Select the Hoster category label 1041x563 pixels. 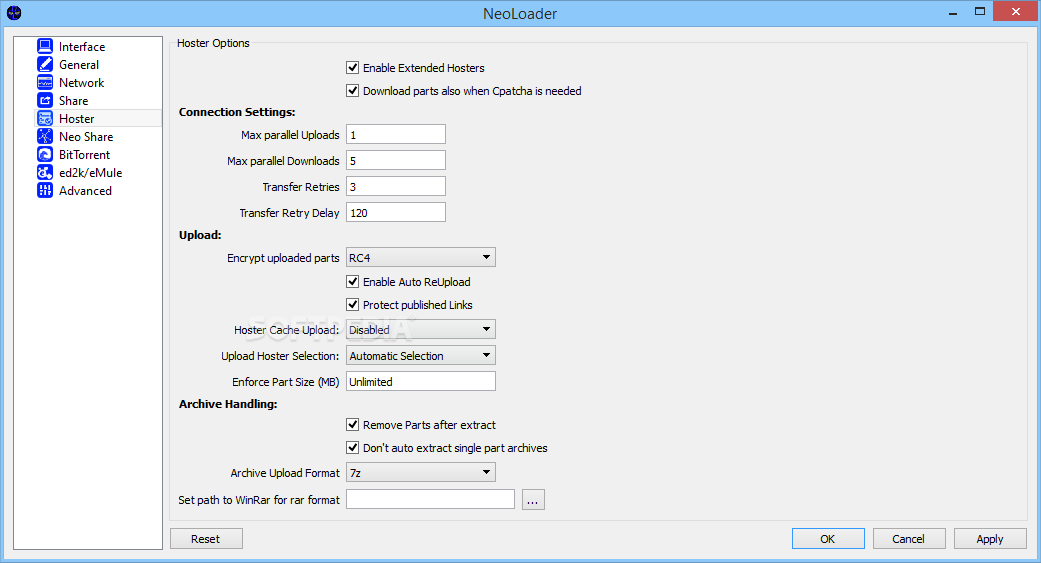[76, 118]
